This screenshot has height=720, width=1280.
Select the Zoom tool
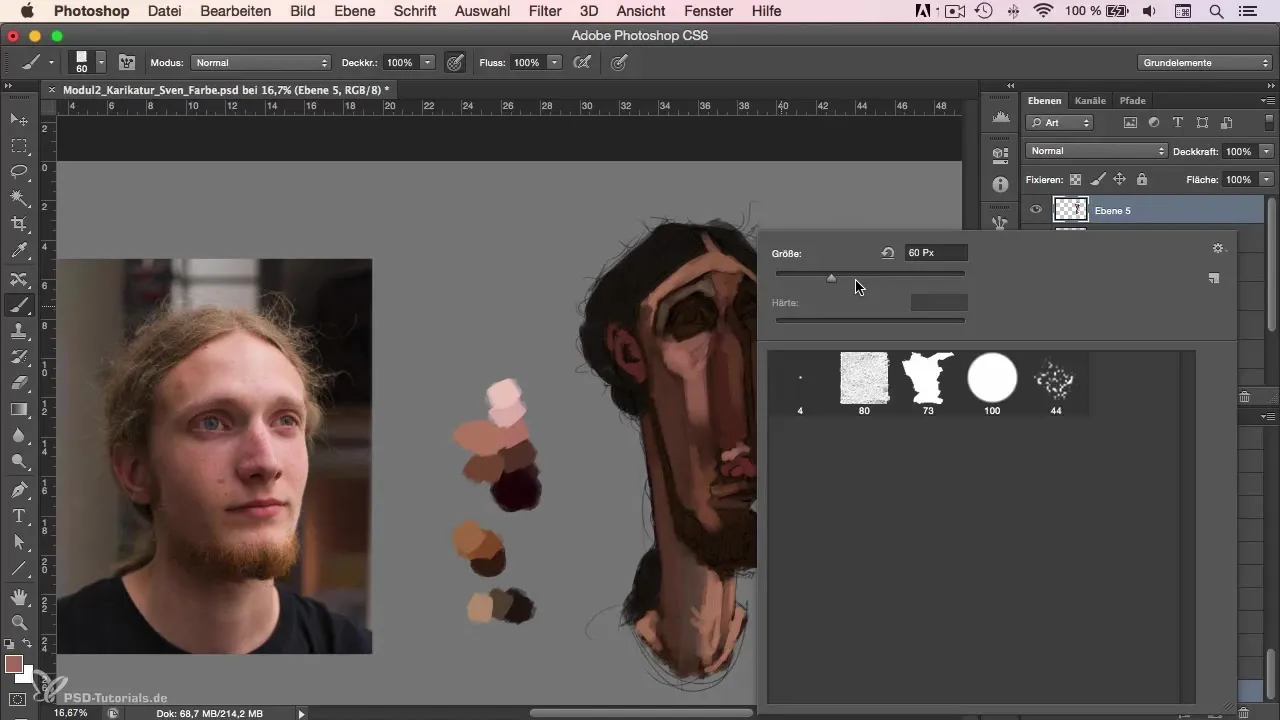[19, 623]
